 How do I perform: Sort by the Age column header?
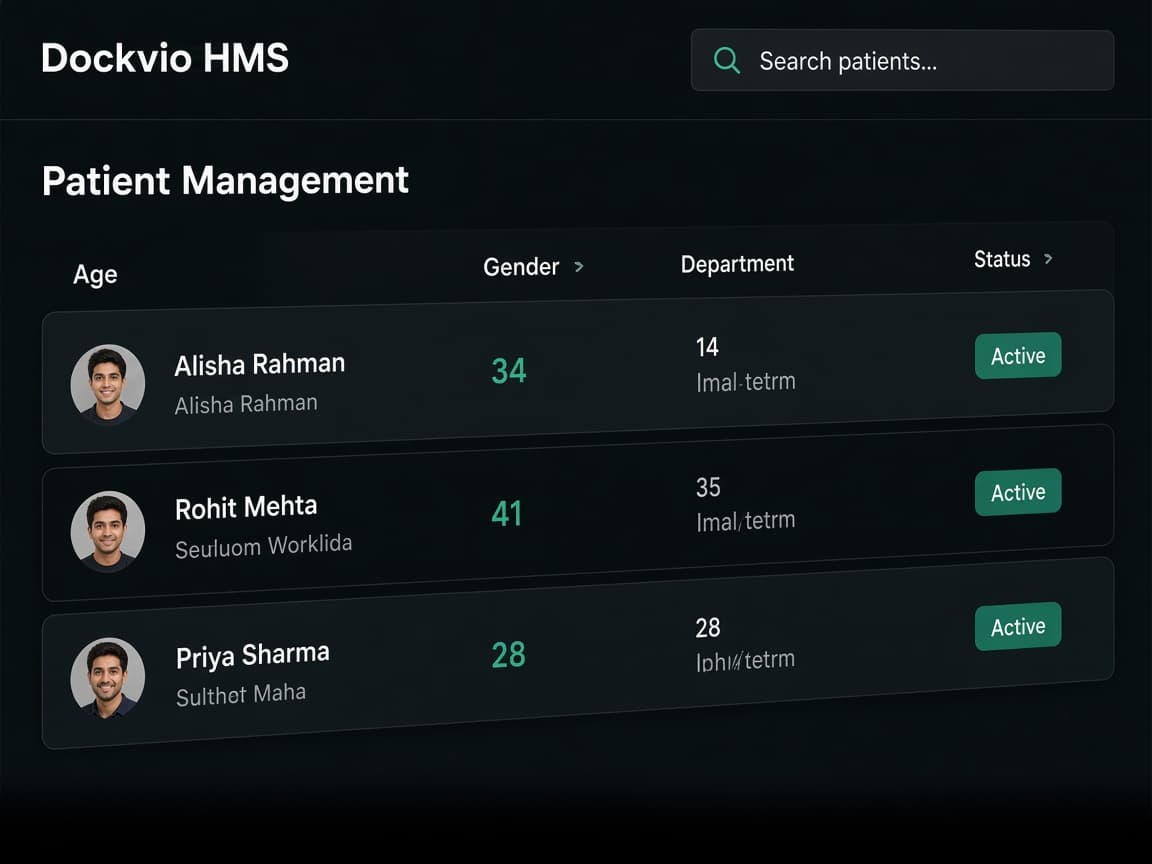(x=95, y=275)
